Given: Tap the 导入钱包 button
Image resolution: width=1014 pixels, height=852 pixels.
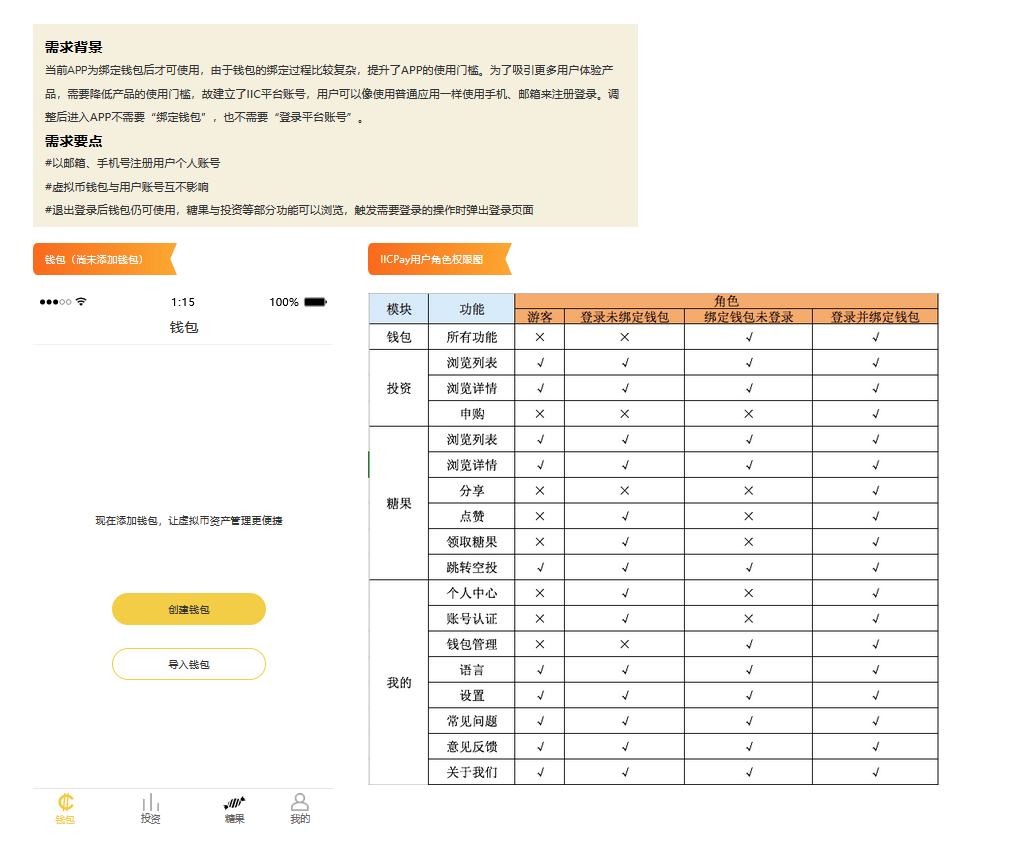Looking at the screenshot, I should pyautogui.click(x=189, y=664).
